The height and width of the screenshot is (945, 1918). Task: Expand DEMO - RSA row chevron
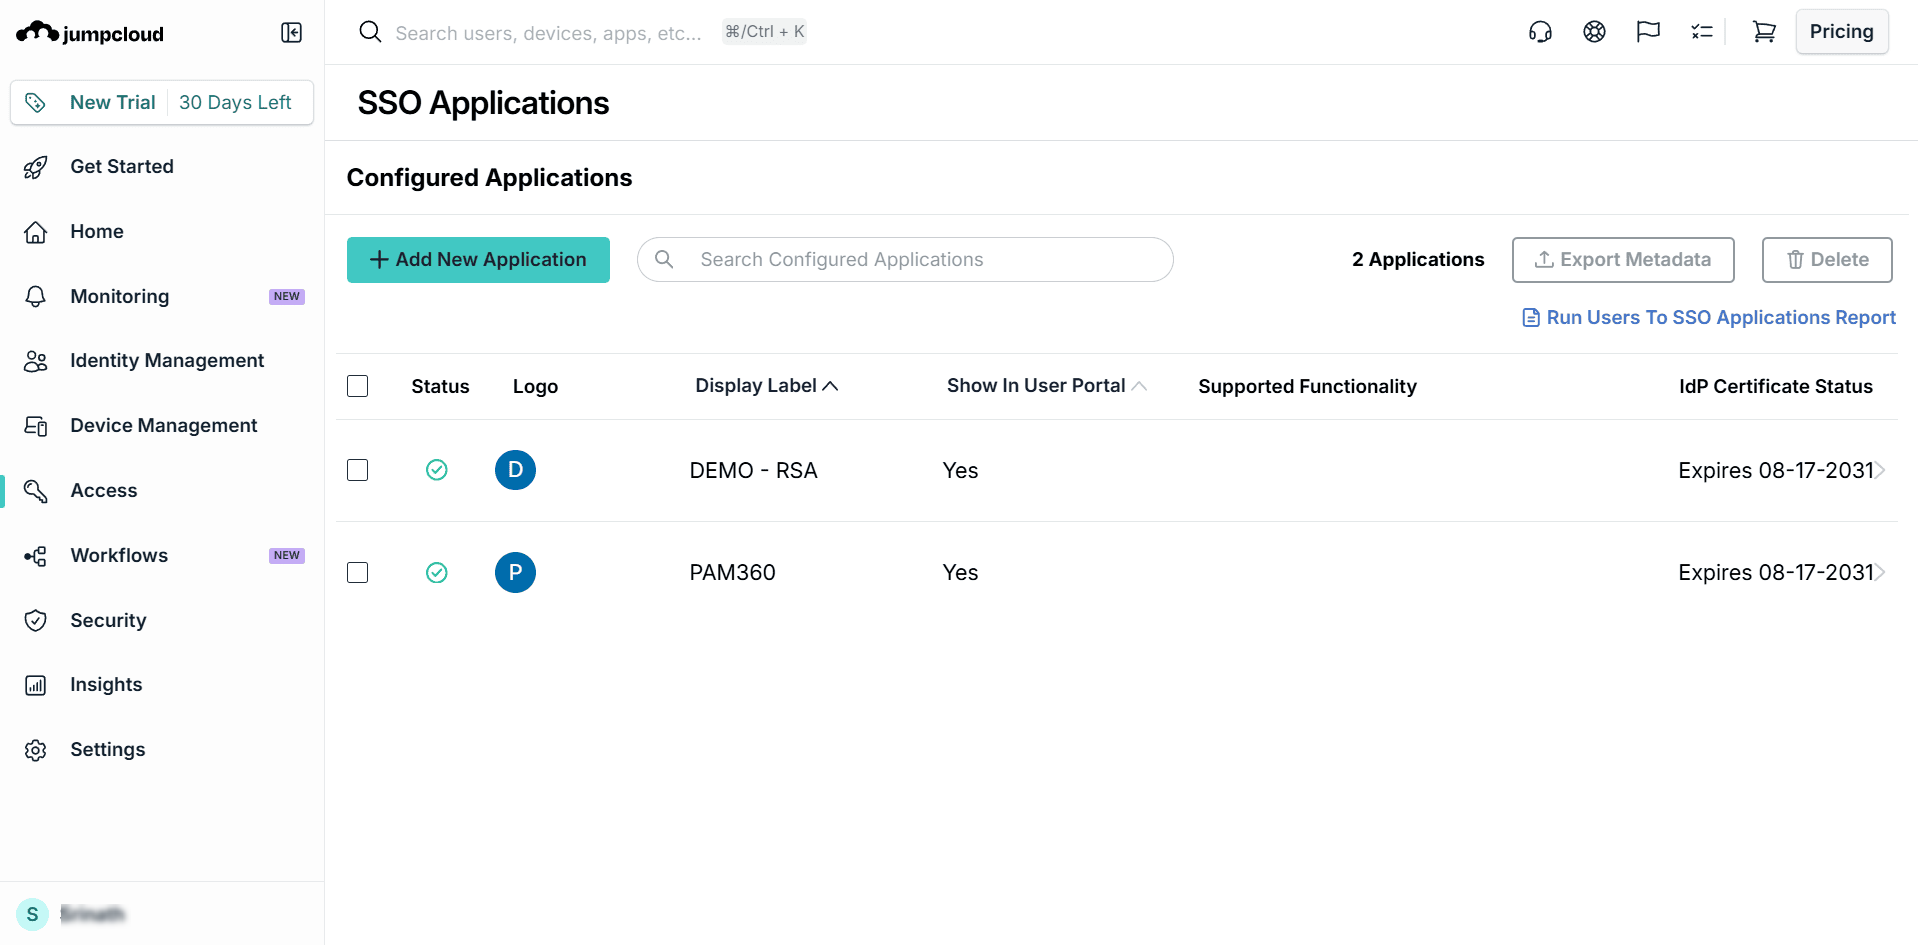pos(1881,470)
